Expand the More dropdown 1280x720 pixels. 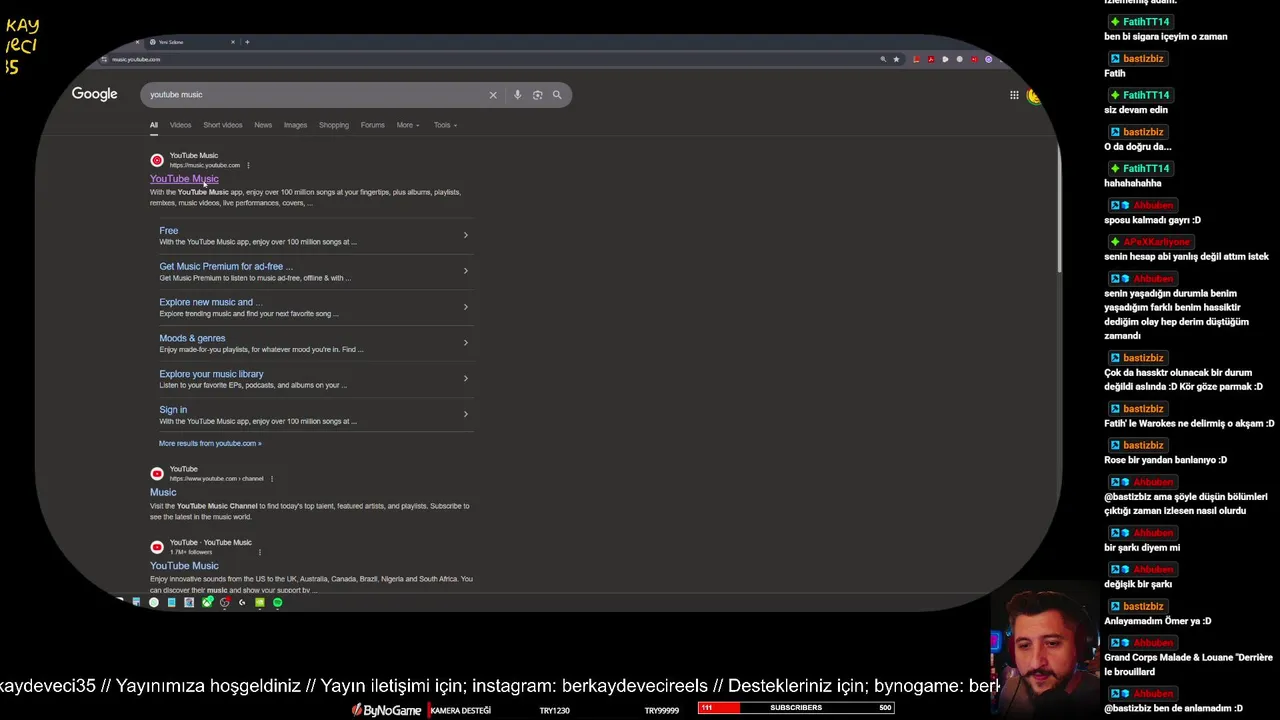coord(408,125)
